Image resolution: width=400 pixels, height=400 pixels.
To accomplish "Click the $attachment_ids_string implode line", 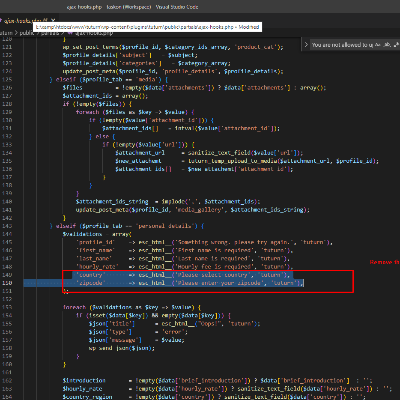I will click(168, 202).
